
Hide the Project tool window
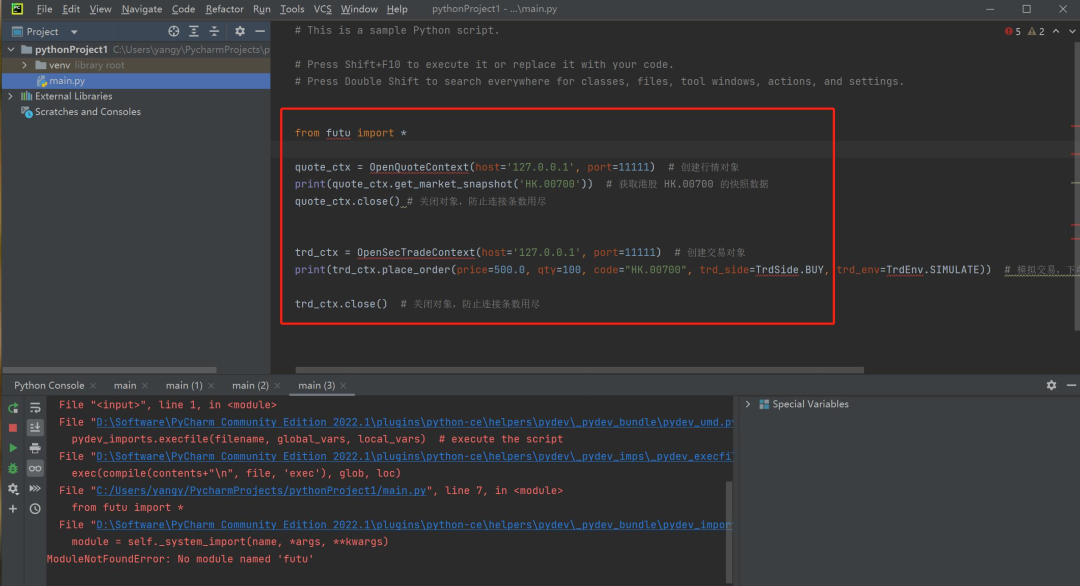tap(260, 31)
